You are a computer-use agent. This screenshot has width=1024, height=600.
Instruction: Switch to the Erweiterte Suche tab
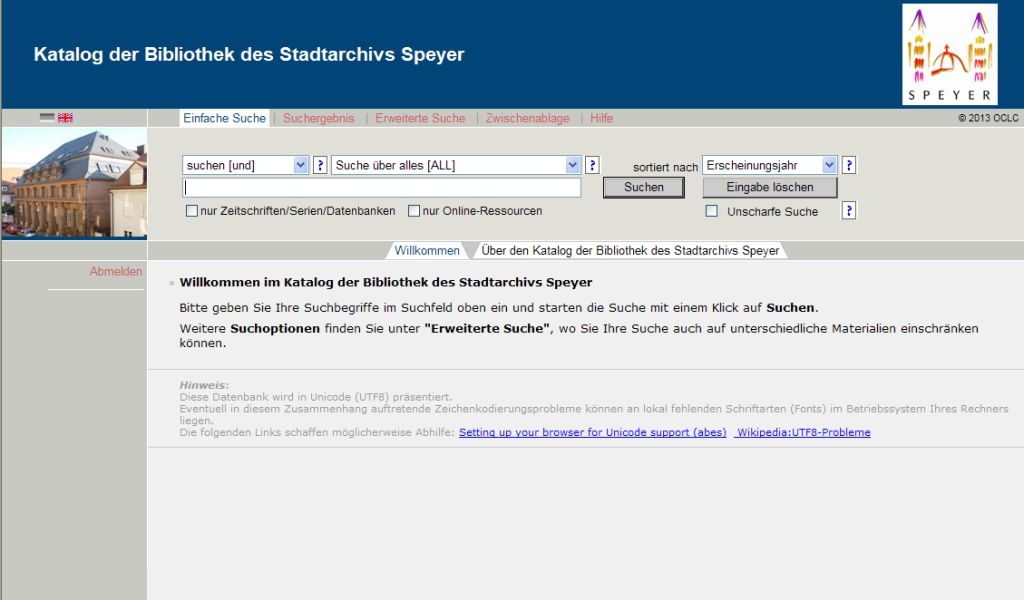pyautogui.click(x=420, y=118)
